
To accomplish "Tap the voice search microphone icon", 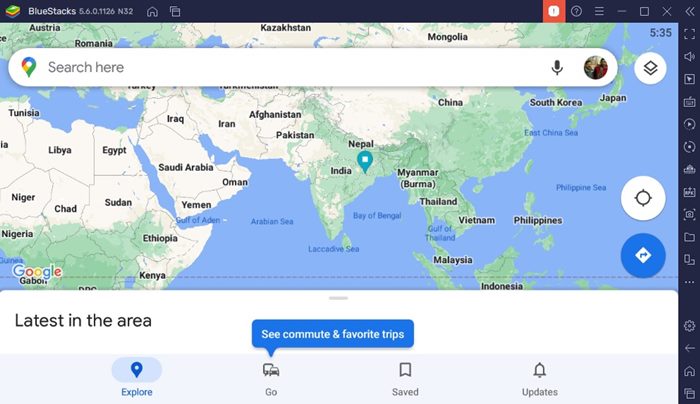I will pyautogui.click(x=557, y=67).
